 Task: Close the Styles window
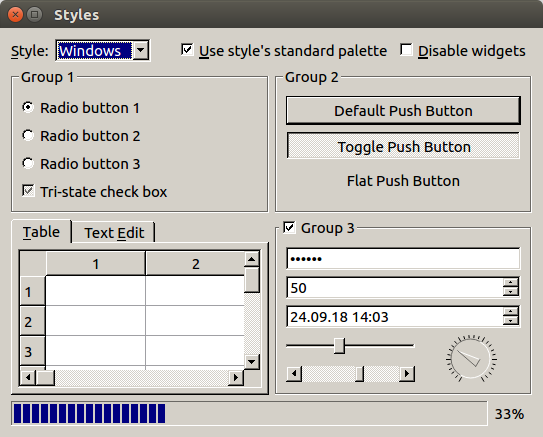(15, 15)
